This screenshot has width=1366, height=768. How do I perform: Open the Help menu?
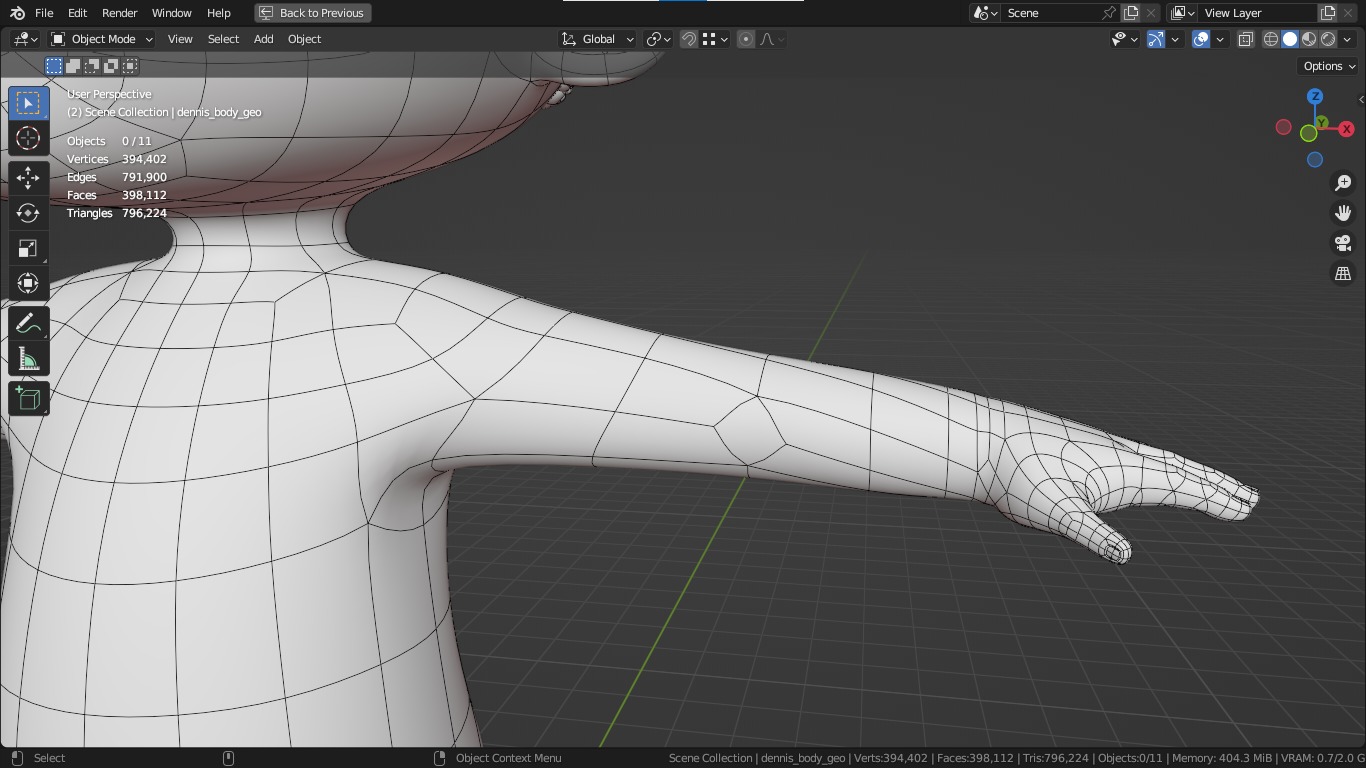click(x=219, y=13)
